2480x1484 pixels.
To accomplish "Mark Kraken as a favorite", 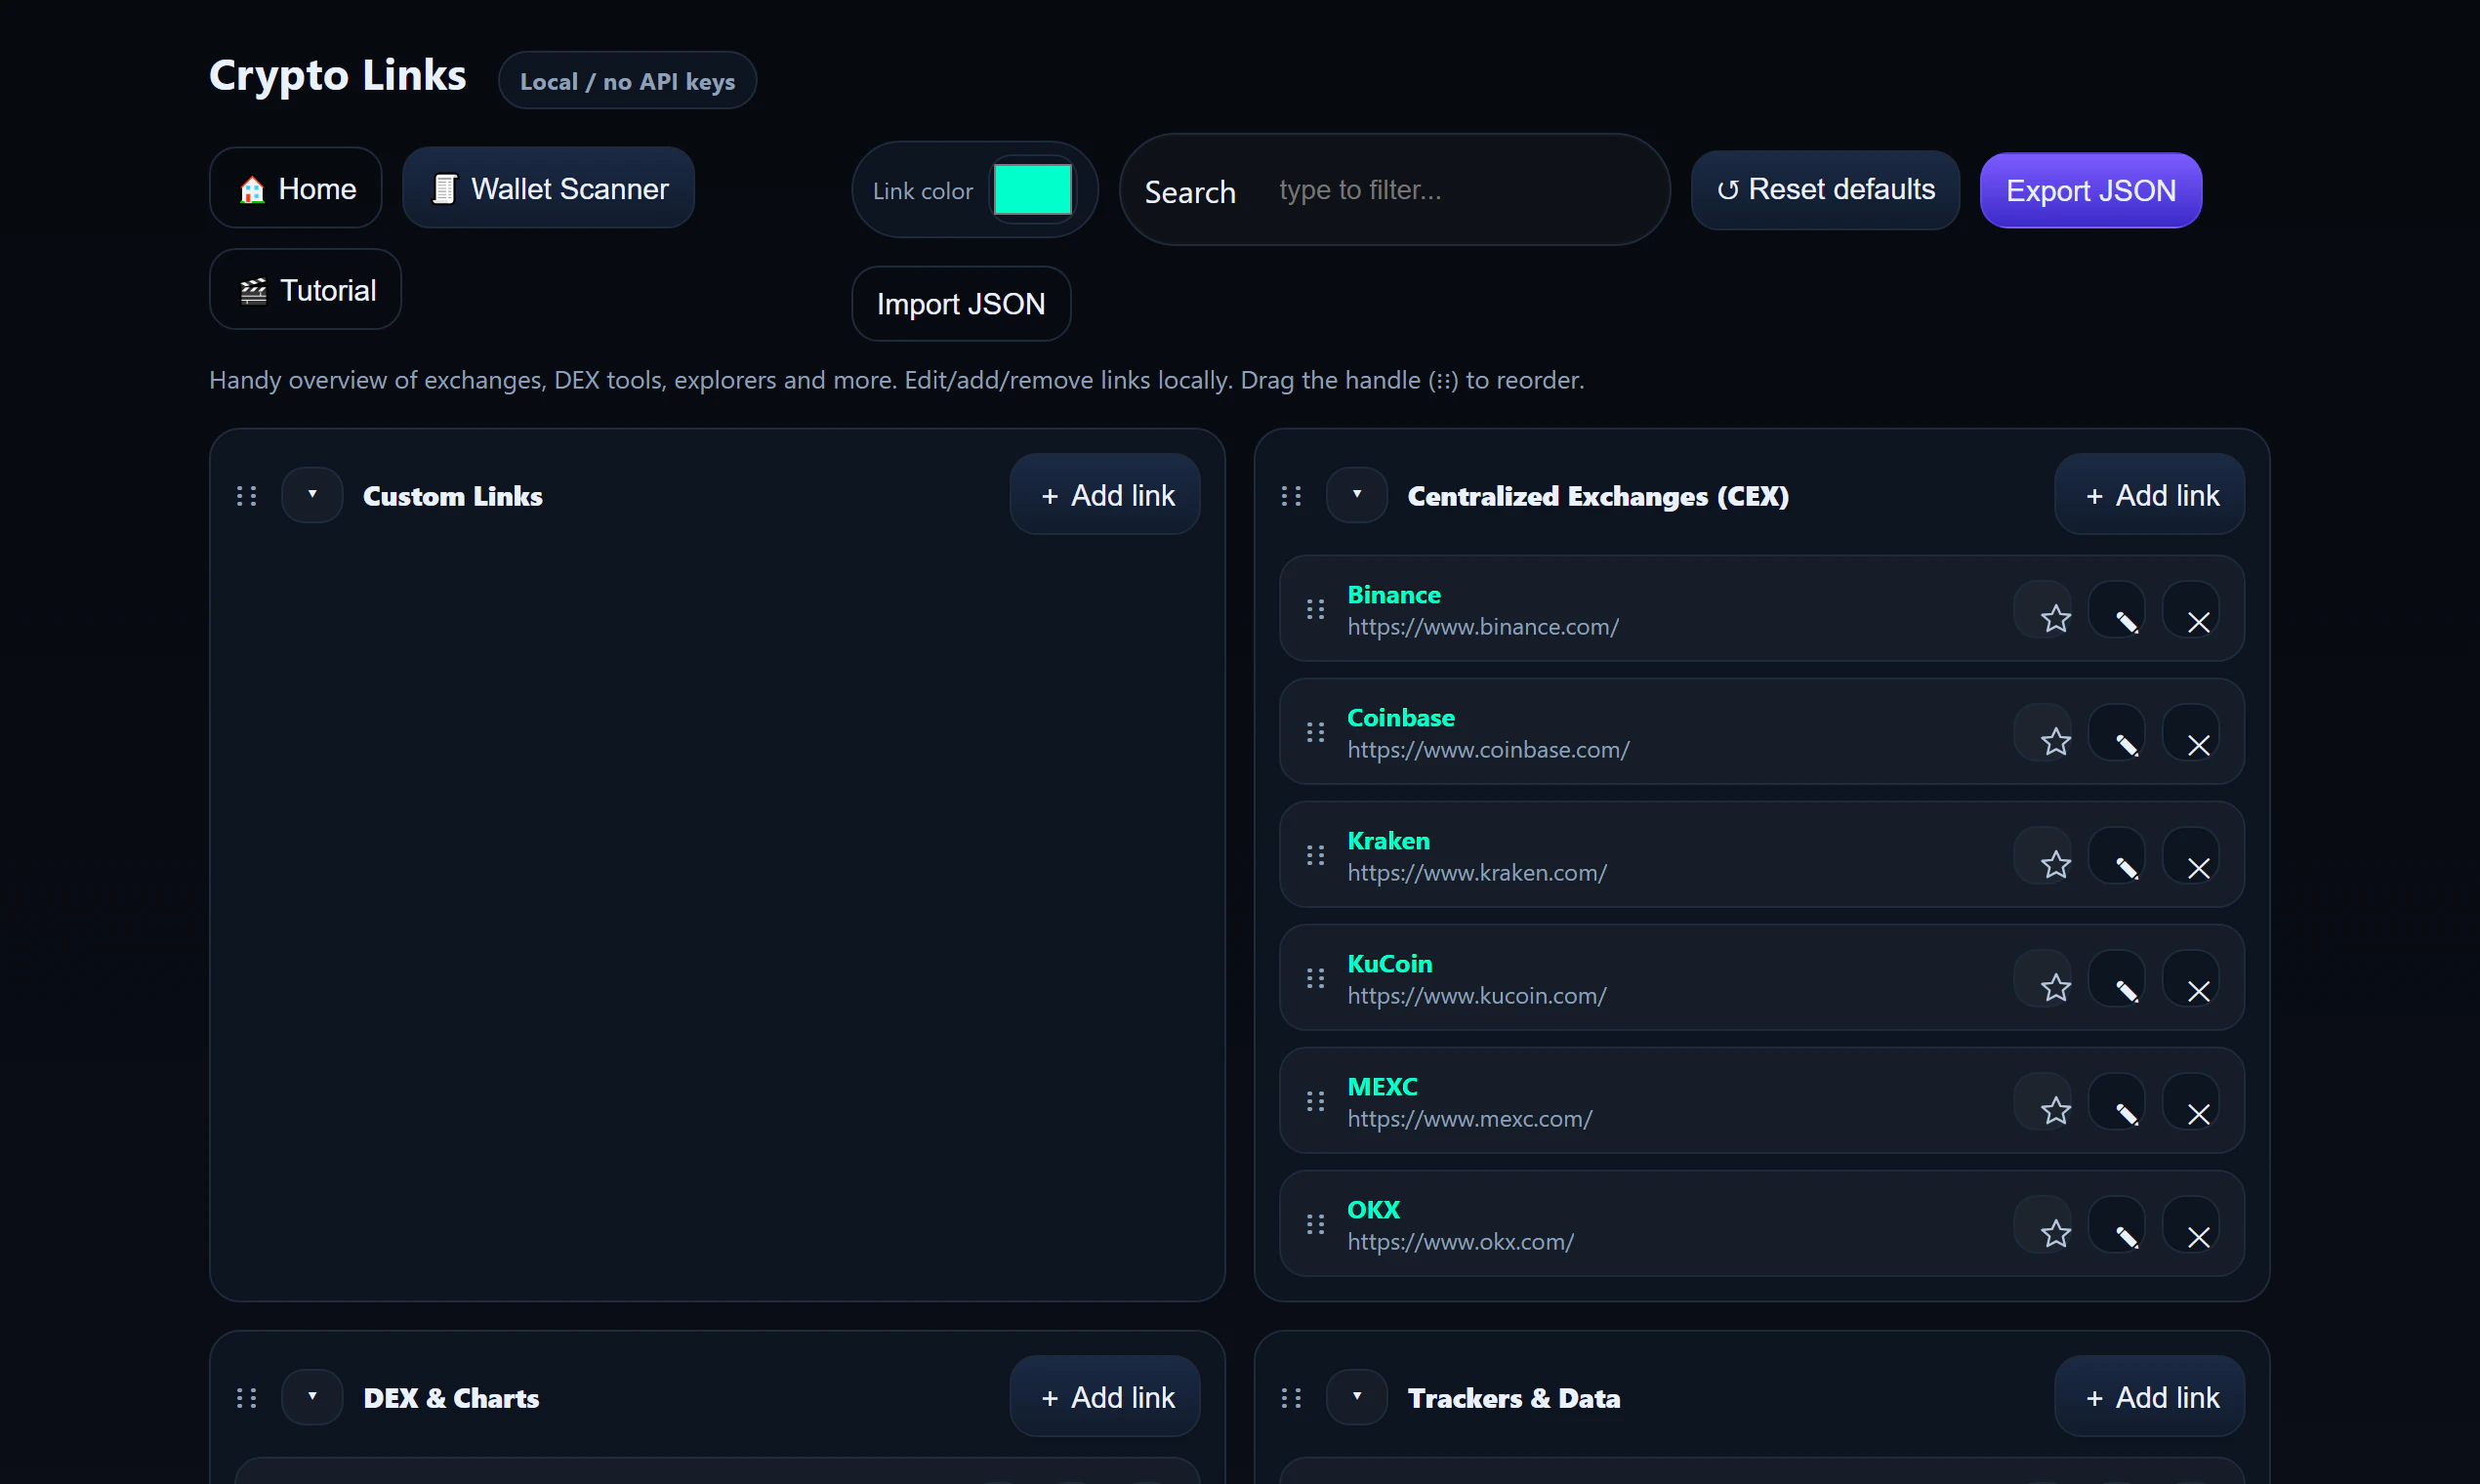I will [2043, 855].
